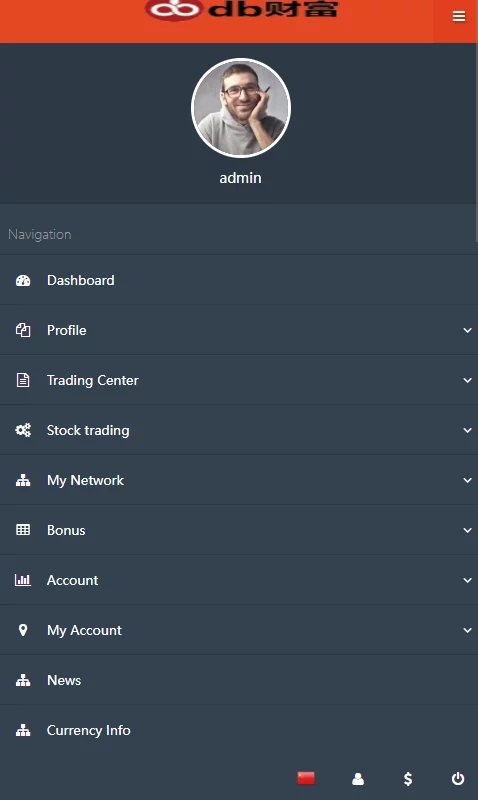This screenshot has width=478, height=800.
Task: Click the Bonus table grid icon
Action: tap(23, 530)
